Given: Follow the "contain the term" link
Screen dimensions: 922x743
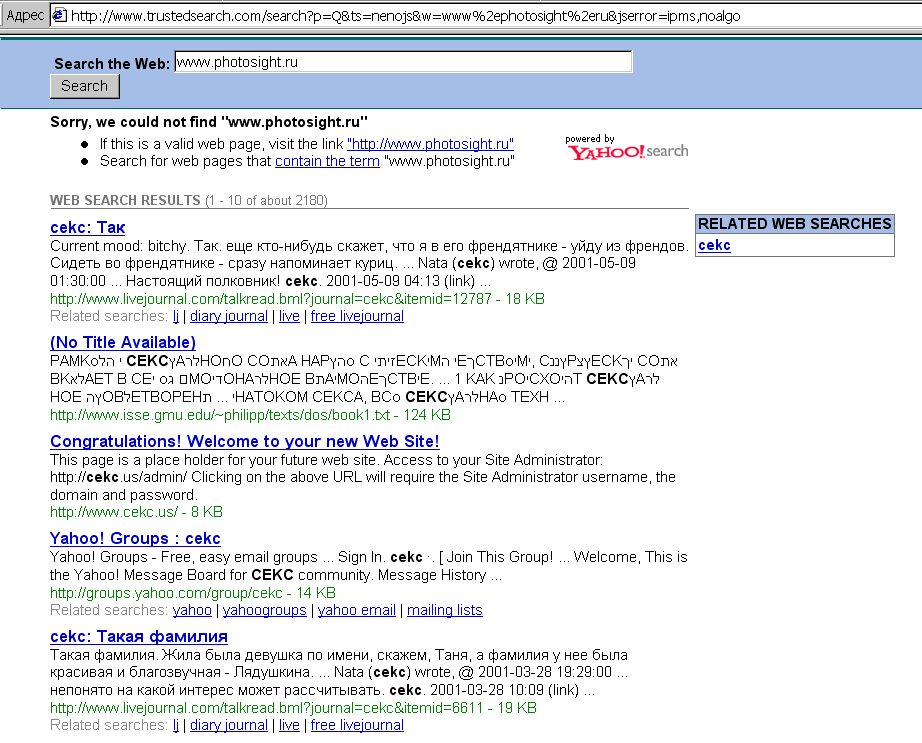Looking at the screenshot, I should click(327, 161).
